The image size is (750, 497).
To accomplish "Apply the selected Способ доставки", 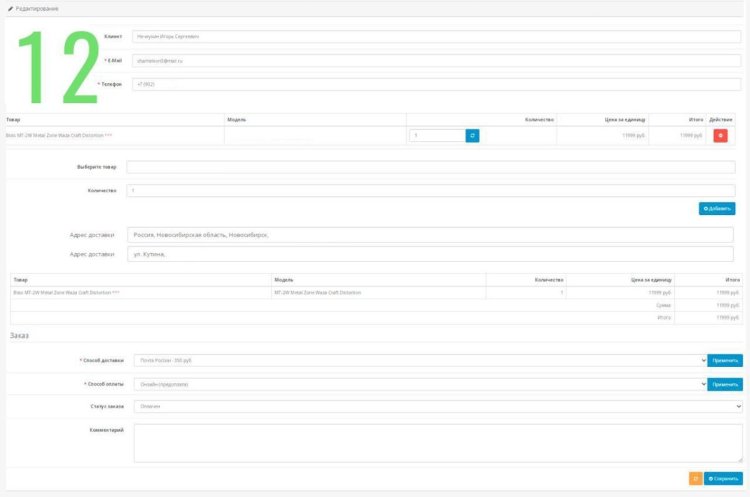I will click(725, 360).
